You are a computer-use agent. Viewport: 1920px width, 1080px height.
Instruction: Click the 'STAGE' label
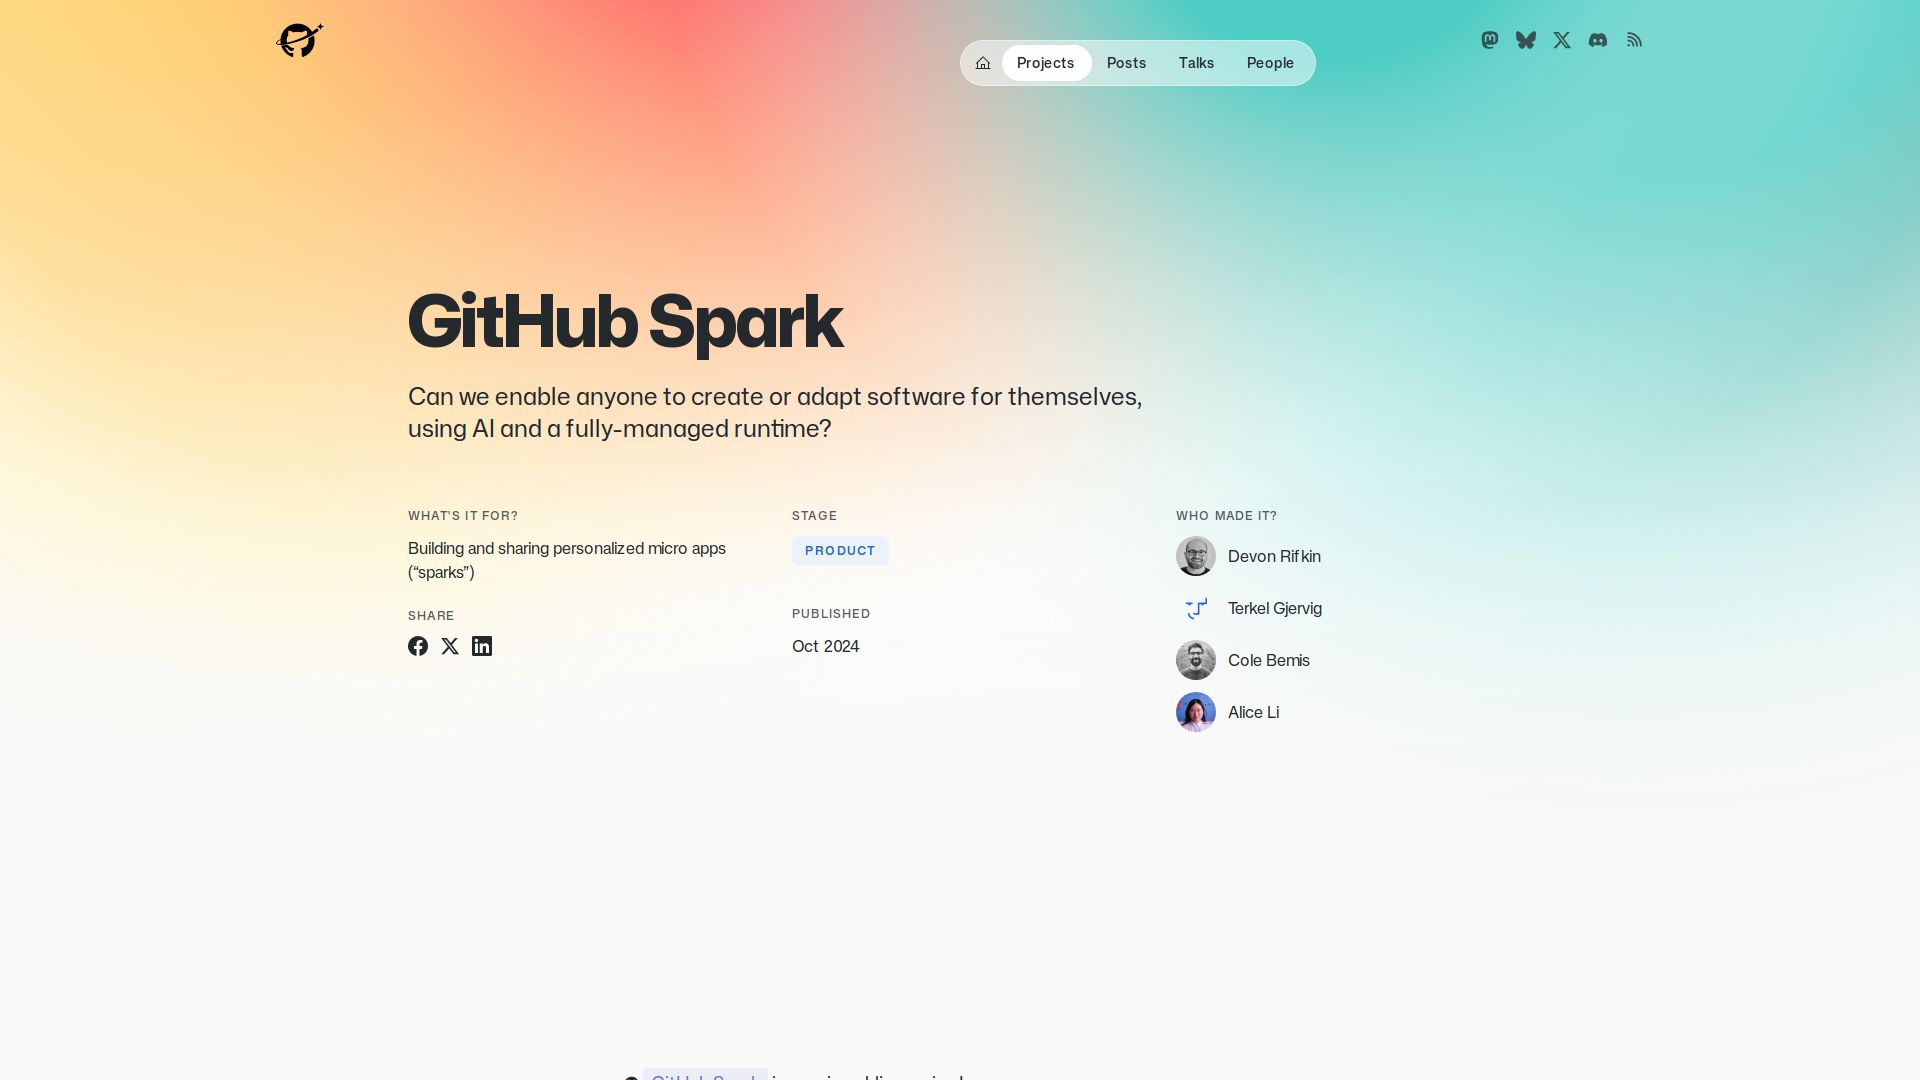(814, 516)
